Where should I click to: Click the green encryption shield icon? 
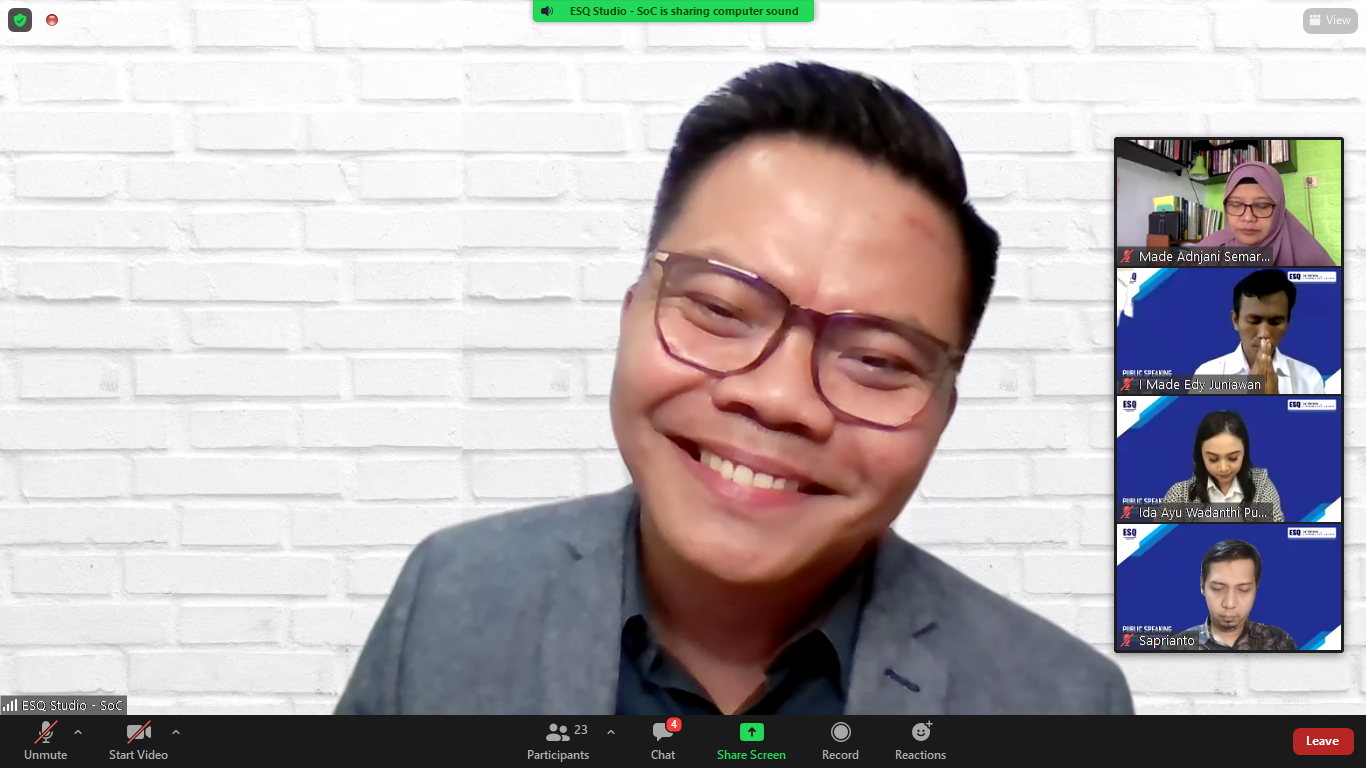[20, 20]
